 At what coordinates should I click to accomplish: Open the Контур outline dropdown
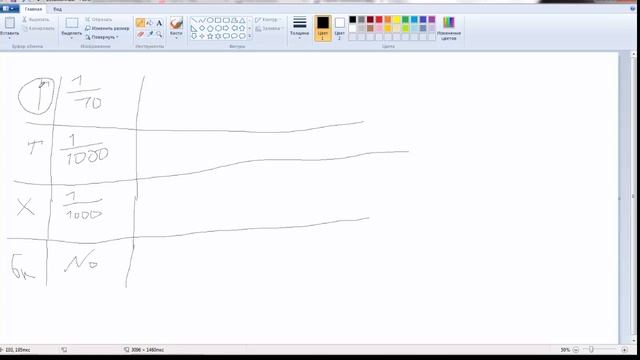pyautogui.click(x=269, y=20)
